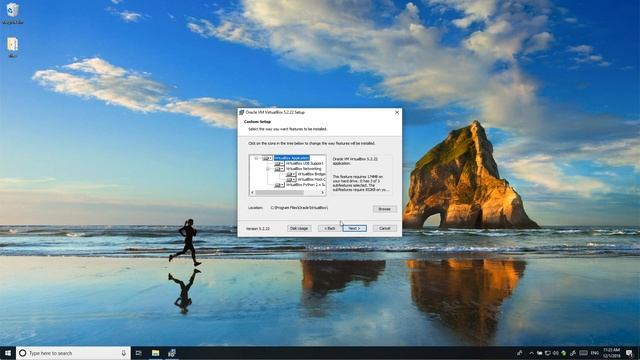This screenshot has width=640, height=360.
Task: Cancel the VirtualBox setup
Action: click(x=384, y=228)
